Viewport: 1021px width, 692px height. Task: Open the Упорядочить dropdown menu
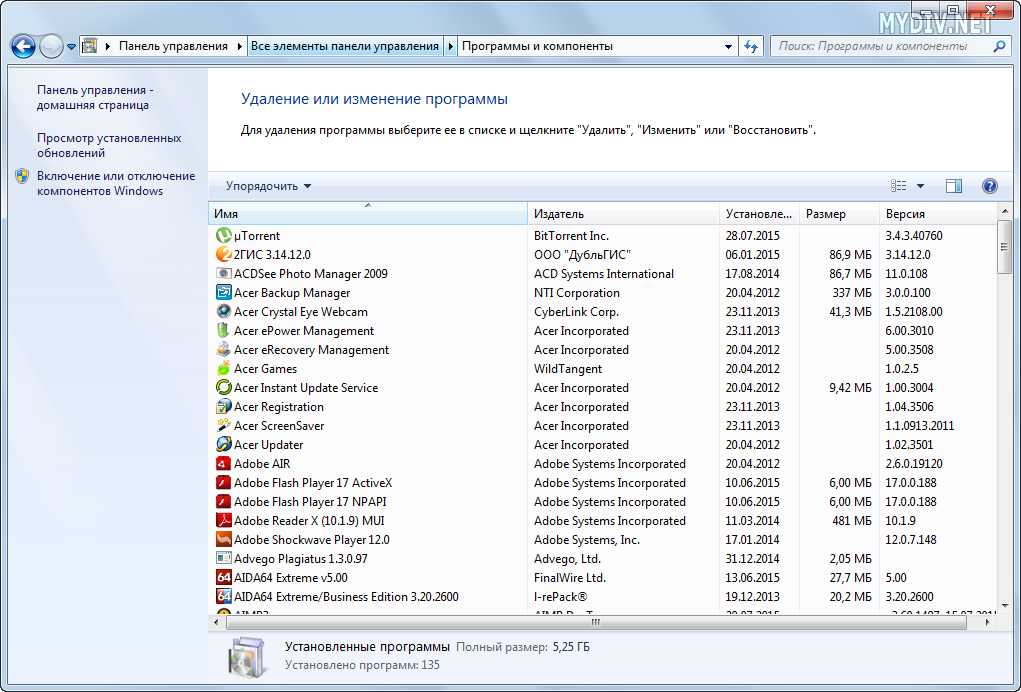click(268, 186)
